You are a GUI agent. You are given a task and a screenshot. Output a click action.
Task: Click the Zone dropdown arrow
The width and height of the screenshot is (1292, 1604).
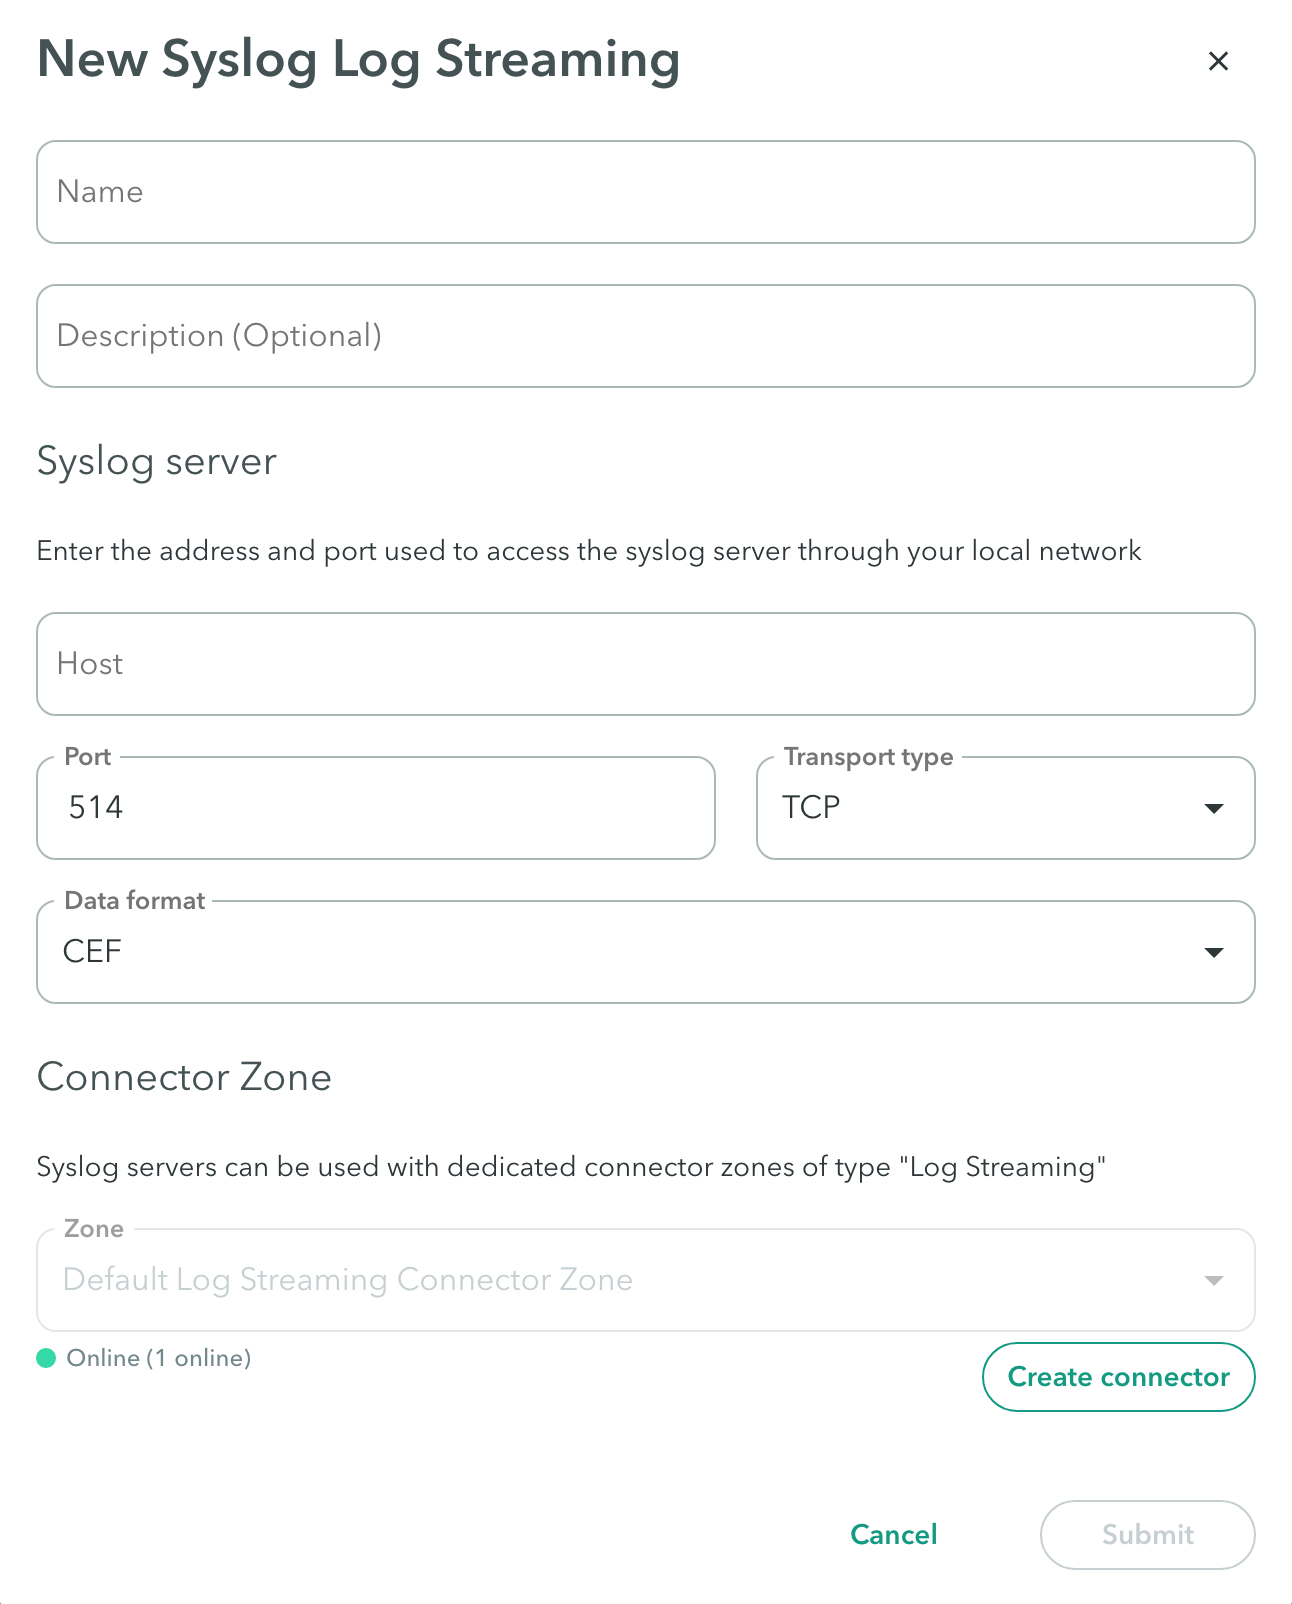1214,1280
